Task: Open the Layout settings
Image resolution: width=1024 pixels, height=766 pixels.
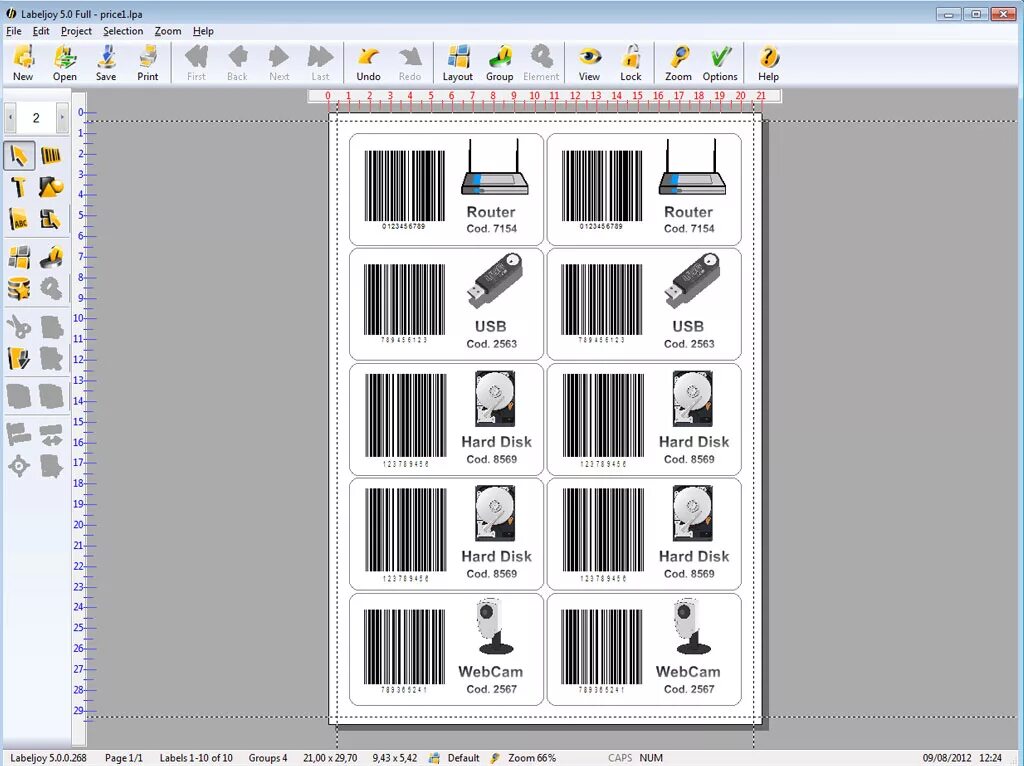Action: [458, 63]
